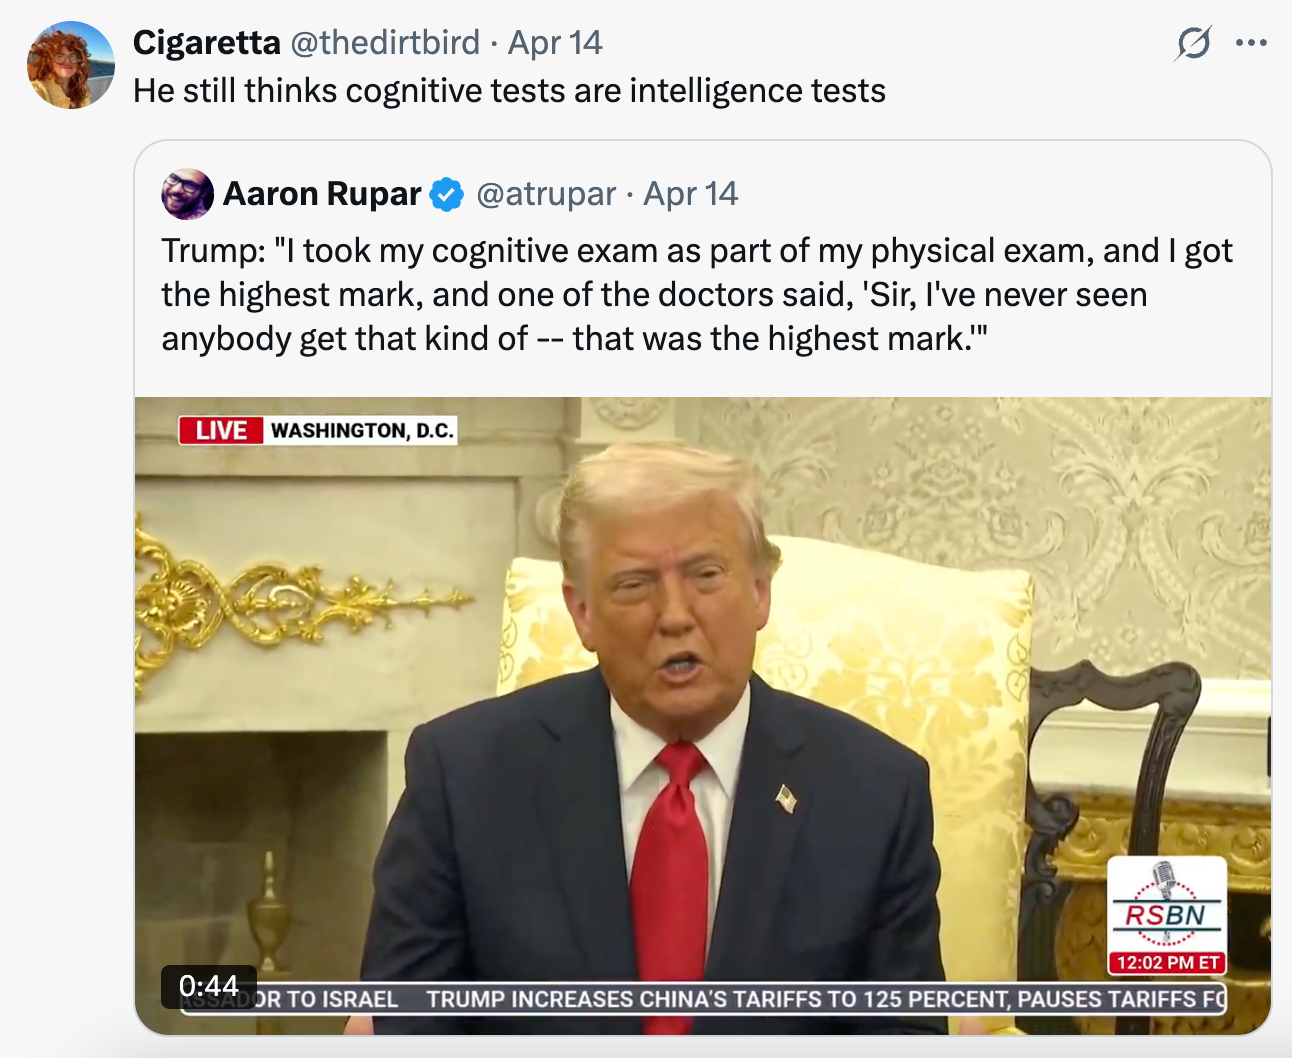The width and height of the screenshot is (1292, 1058).
Task: Click Aaron Rupar's blue verified badge
Action: click(445, 194)
